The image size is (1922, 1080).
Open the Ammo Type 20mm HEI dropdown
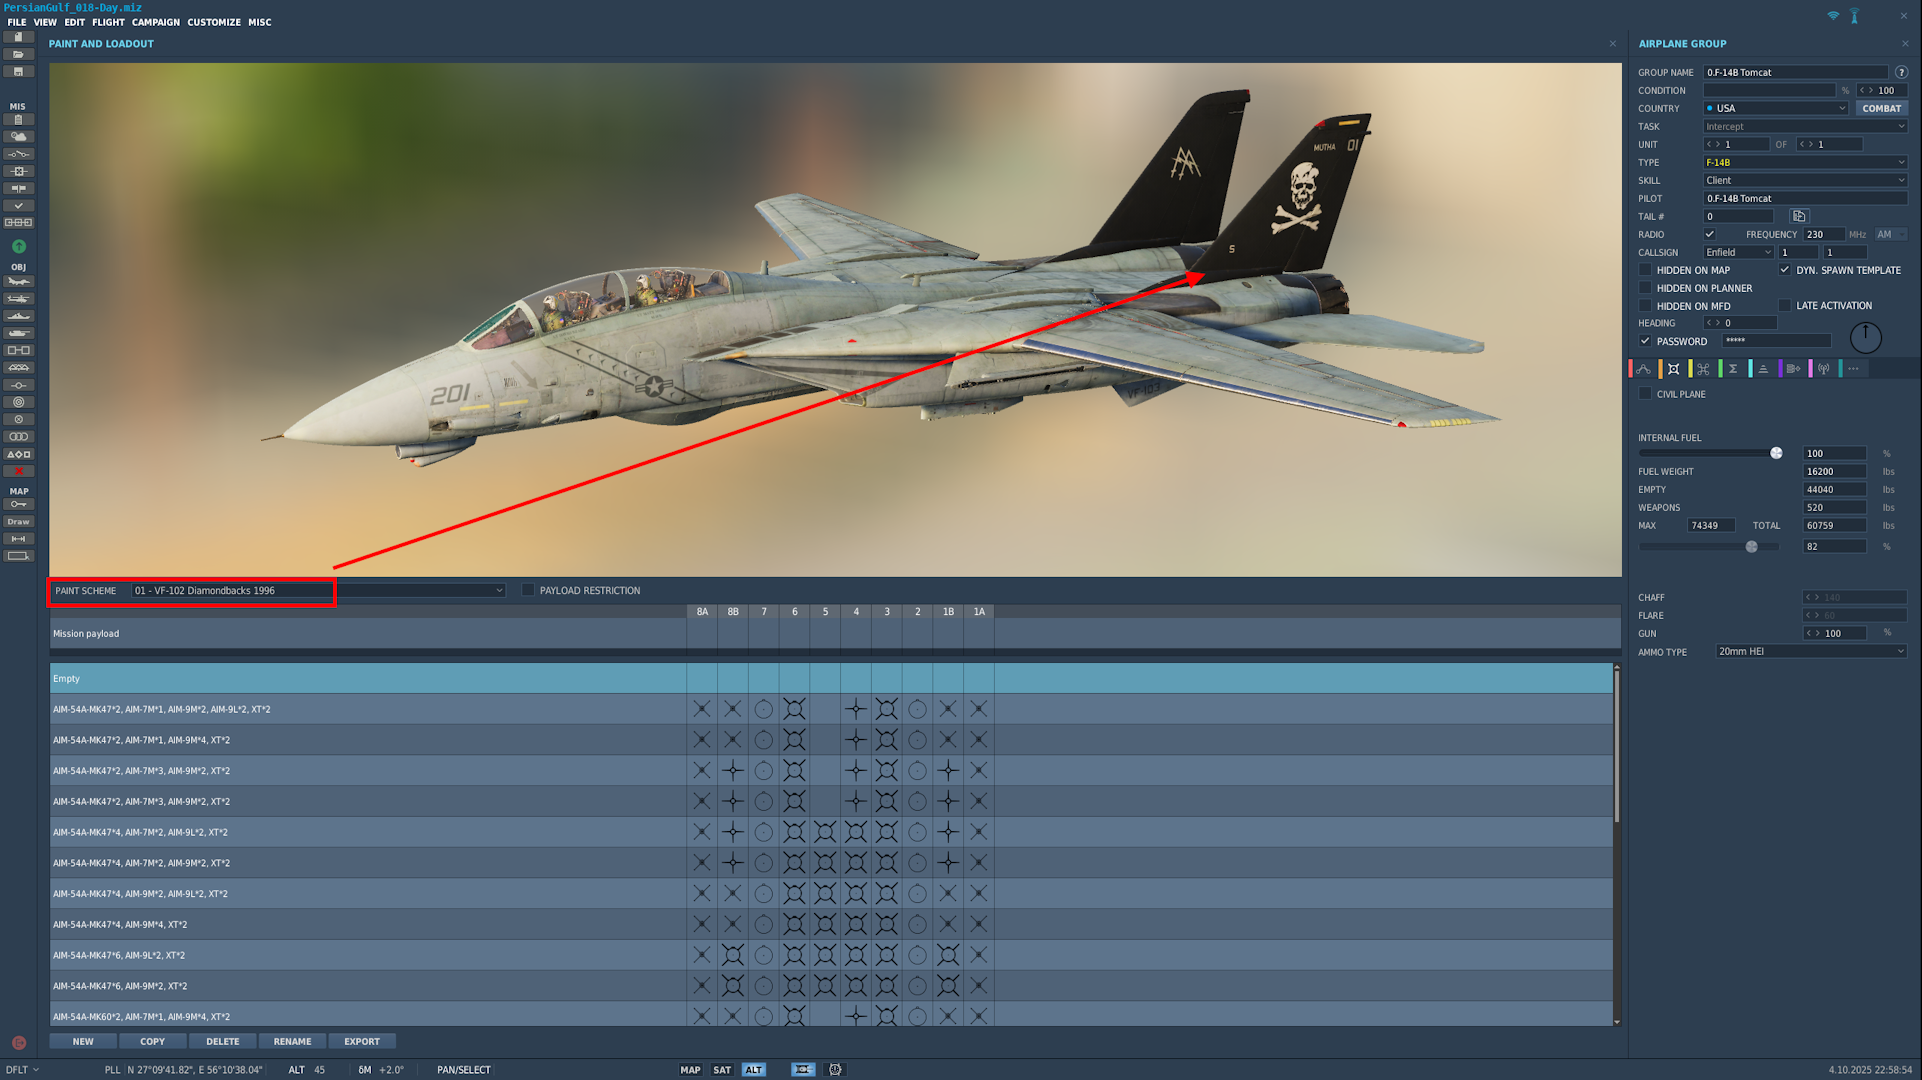pyautogui.click(x=1810, y=652)
